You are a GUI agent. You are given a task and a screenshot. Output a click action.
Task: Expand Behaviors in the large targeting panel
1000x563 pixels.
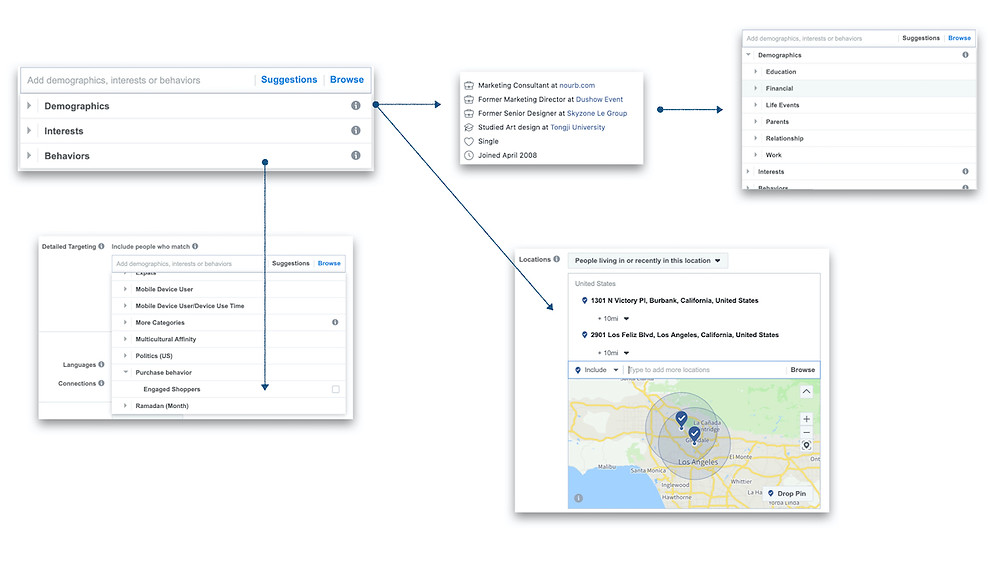tap(29, 156)
